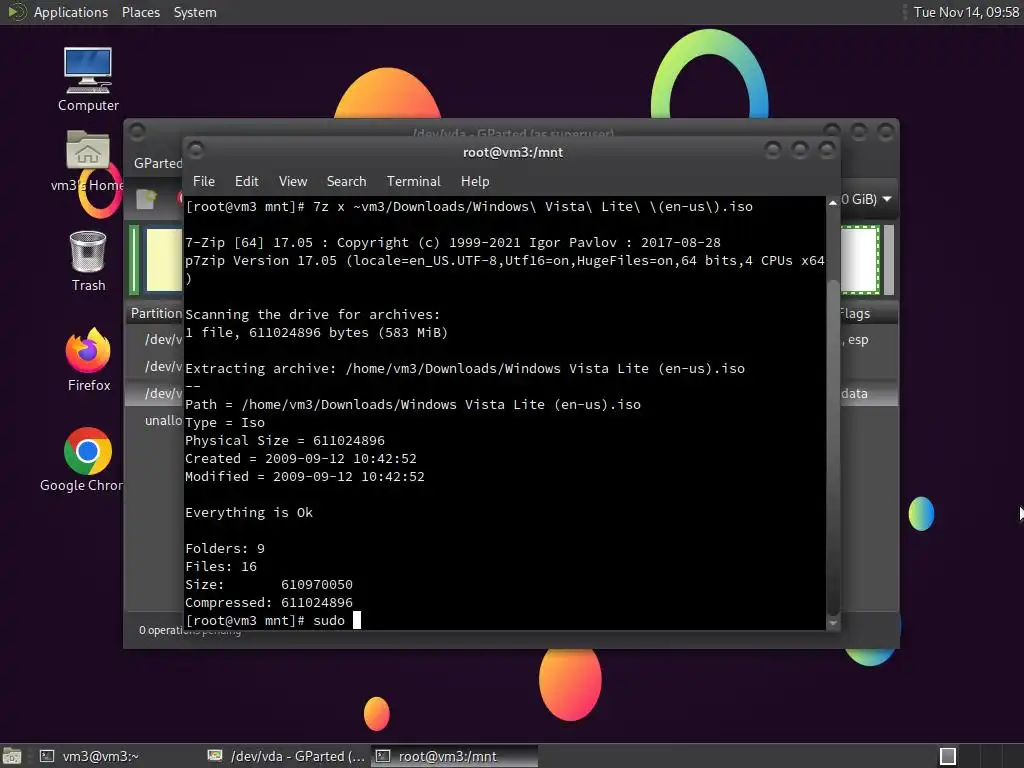Click the terminal scrollbar down arrow
This screenshot has width=1024, height=768.
tap(833, 623)
